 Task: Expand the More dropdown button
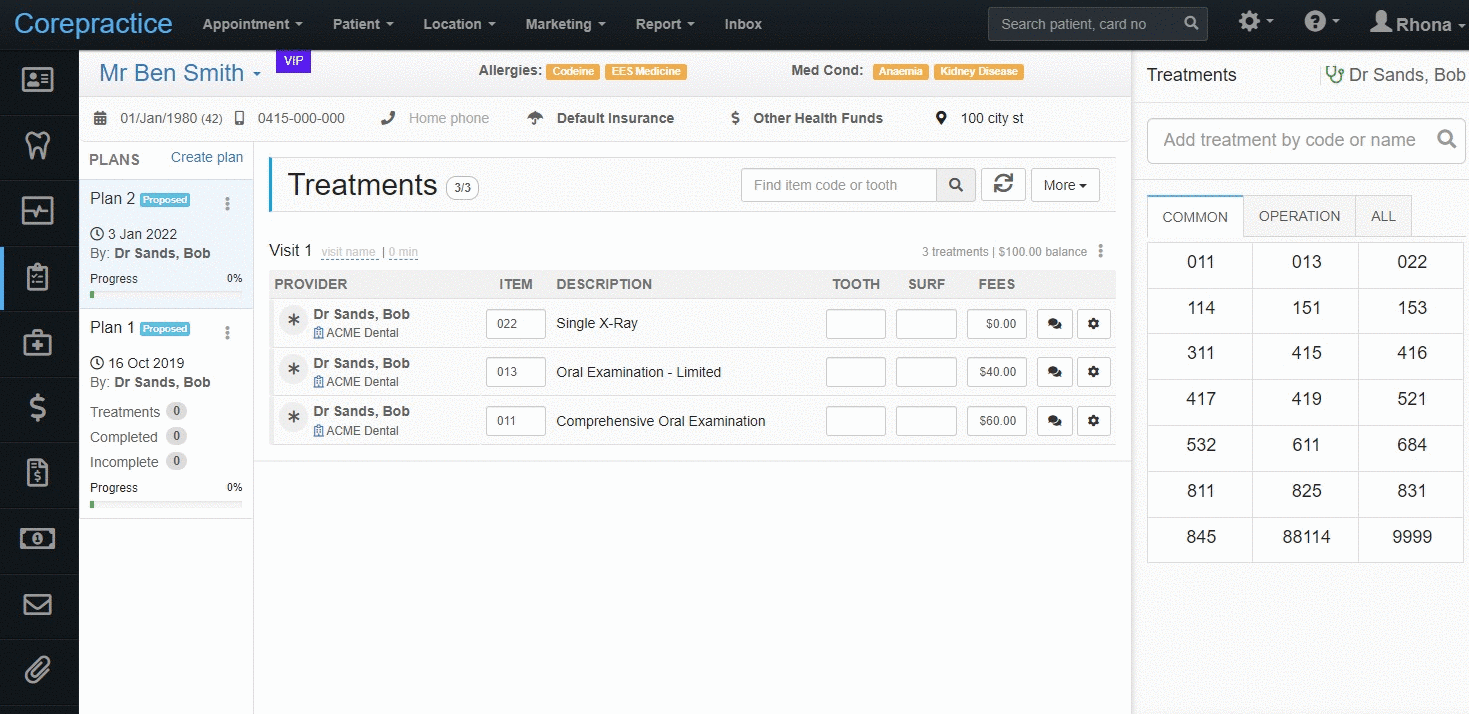point(1065,185)
